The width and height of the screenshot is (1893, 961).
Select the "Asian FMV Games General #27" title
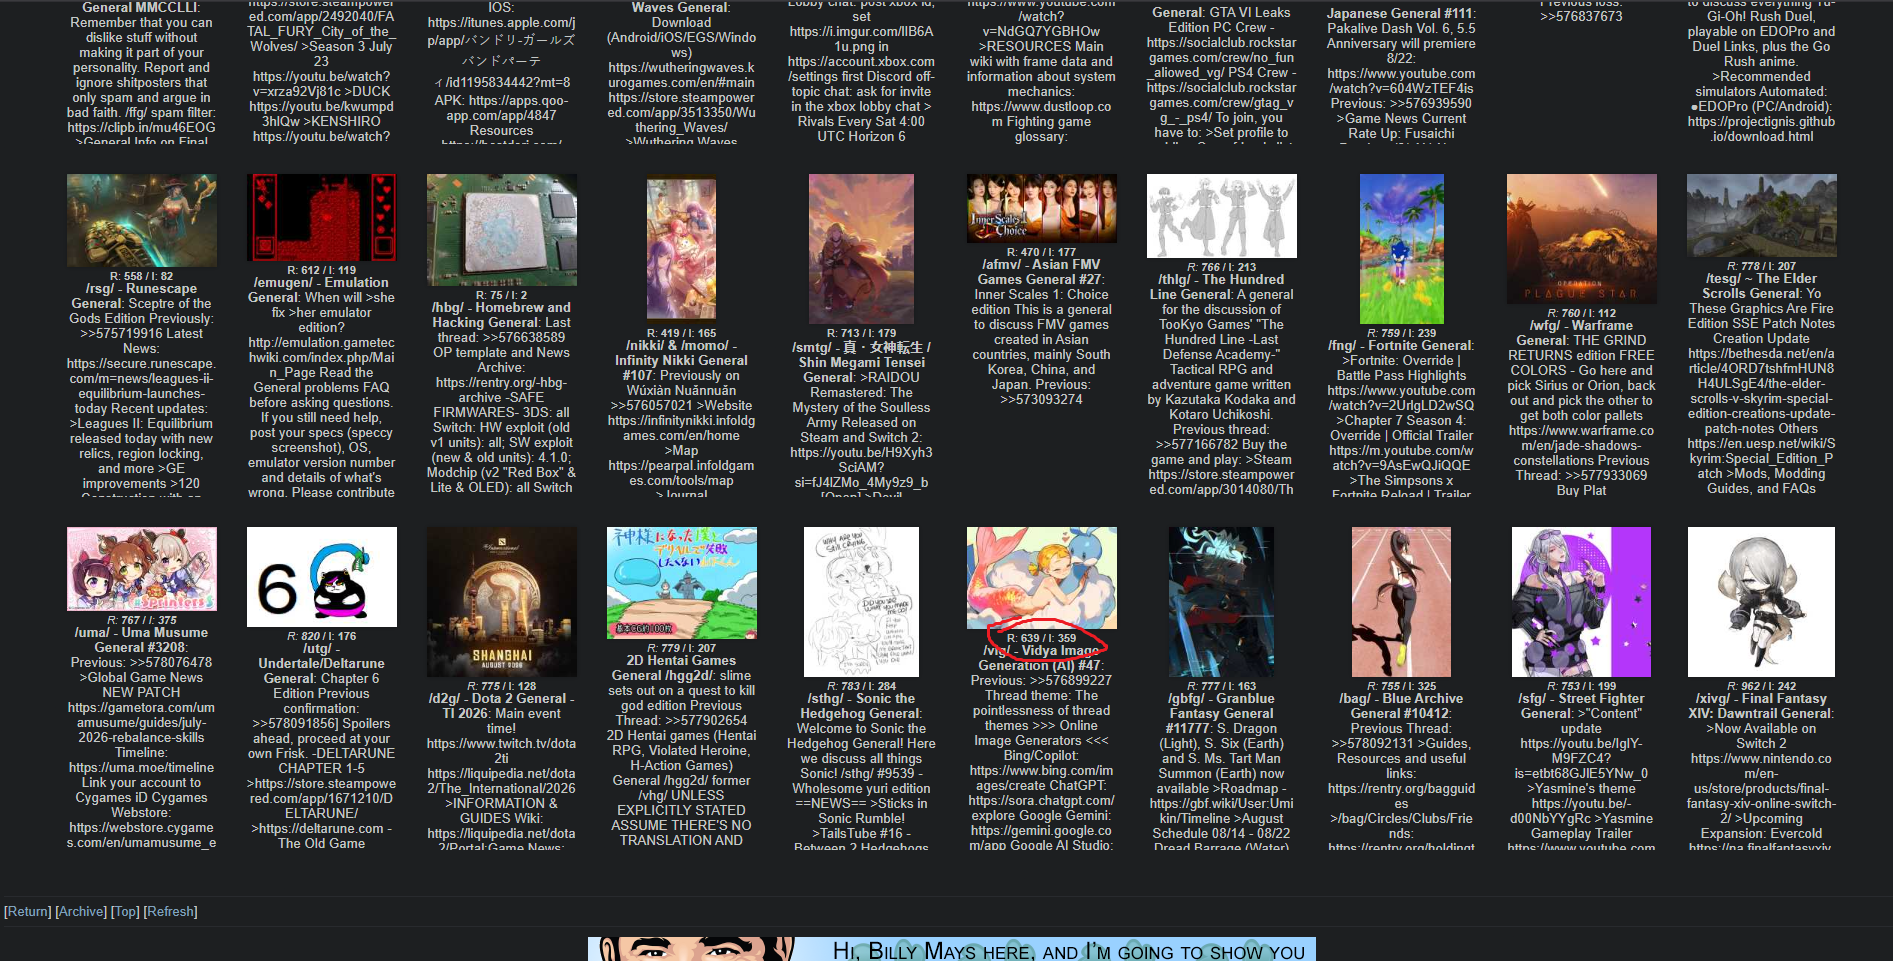point(1041,272)
